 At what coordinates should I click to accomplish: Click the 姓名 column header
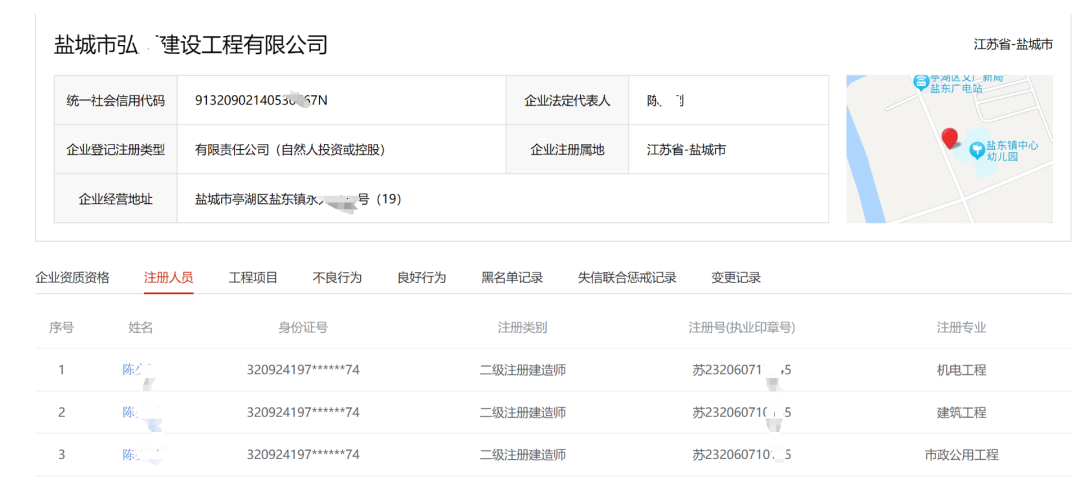pos(141,328)
